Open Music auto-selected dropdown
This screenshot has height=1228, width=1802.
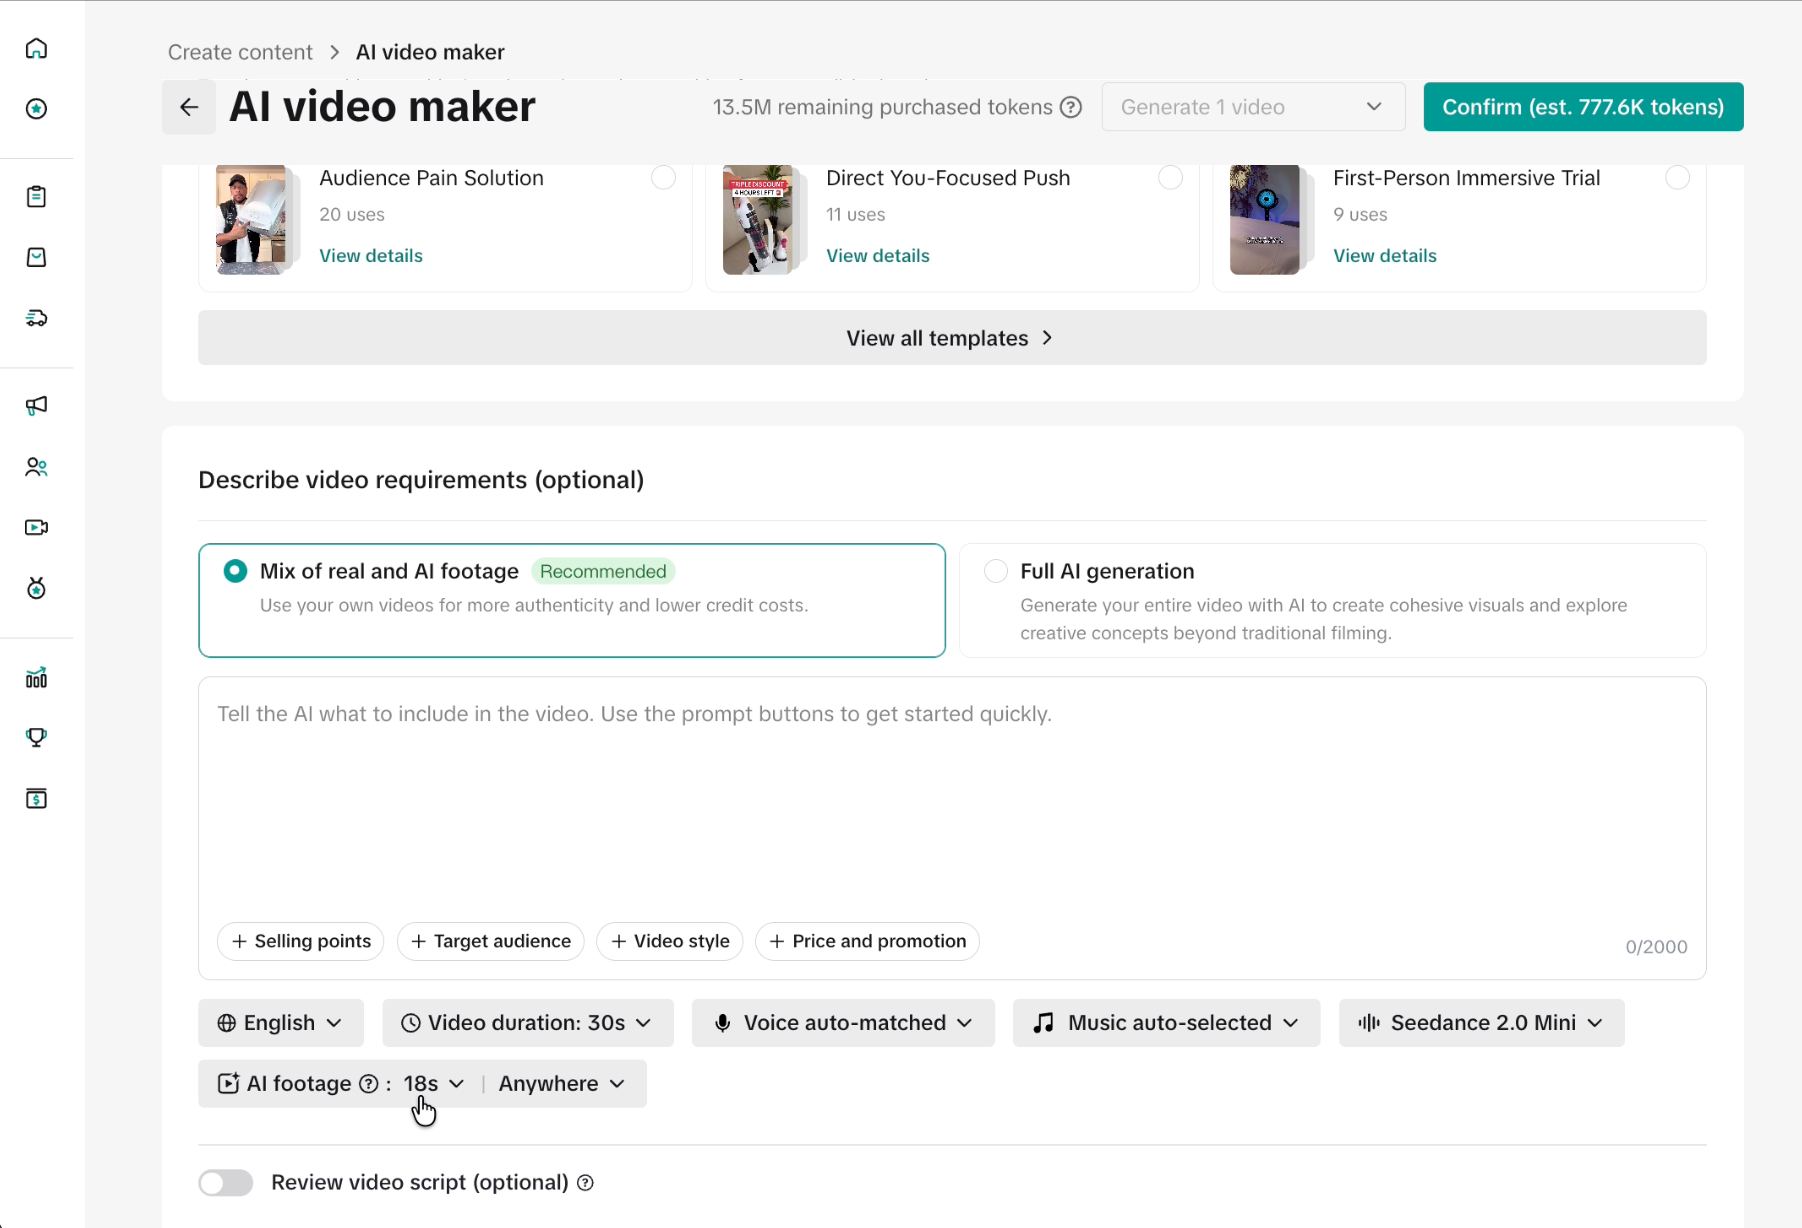click(x=1166, y=1023)
